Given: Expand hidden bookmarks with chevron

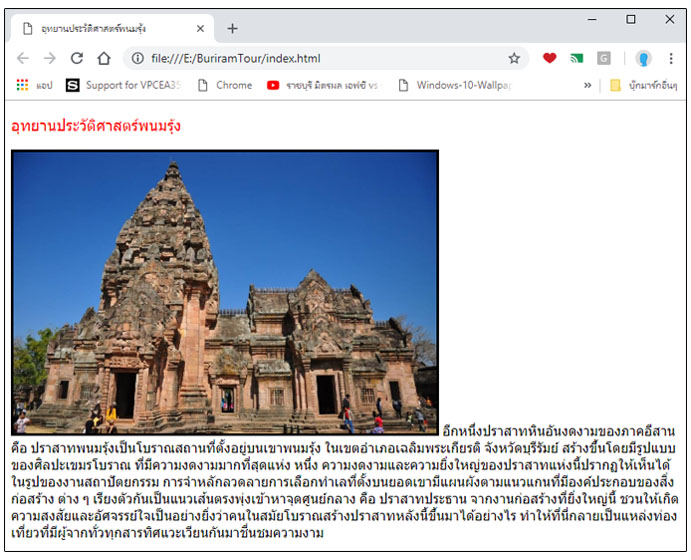Looking at the screenshot, I should (x=588, y=86).
